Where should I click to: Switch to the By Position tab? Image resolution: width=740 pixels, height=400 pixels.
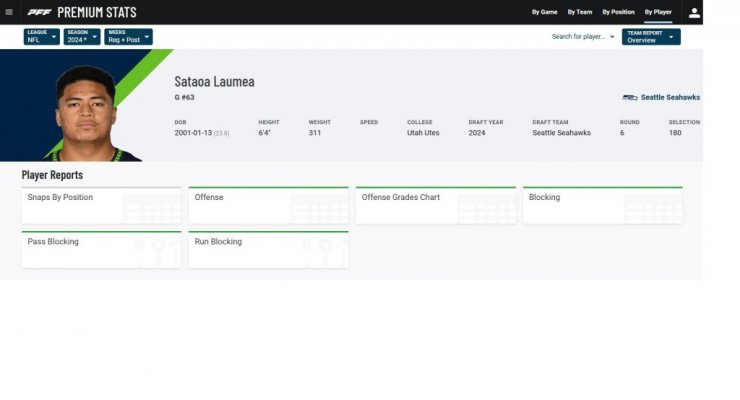[618, 12]
